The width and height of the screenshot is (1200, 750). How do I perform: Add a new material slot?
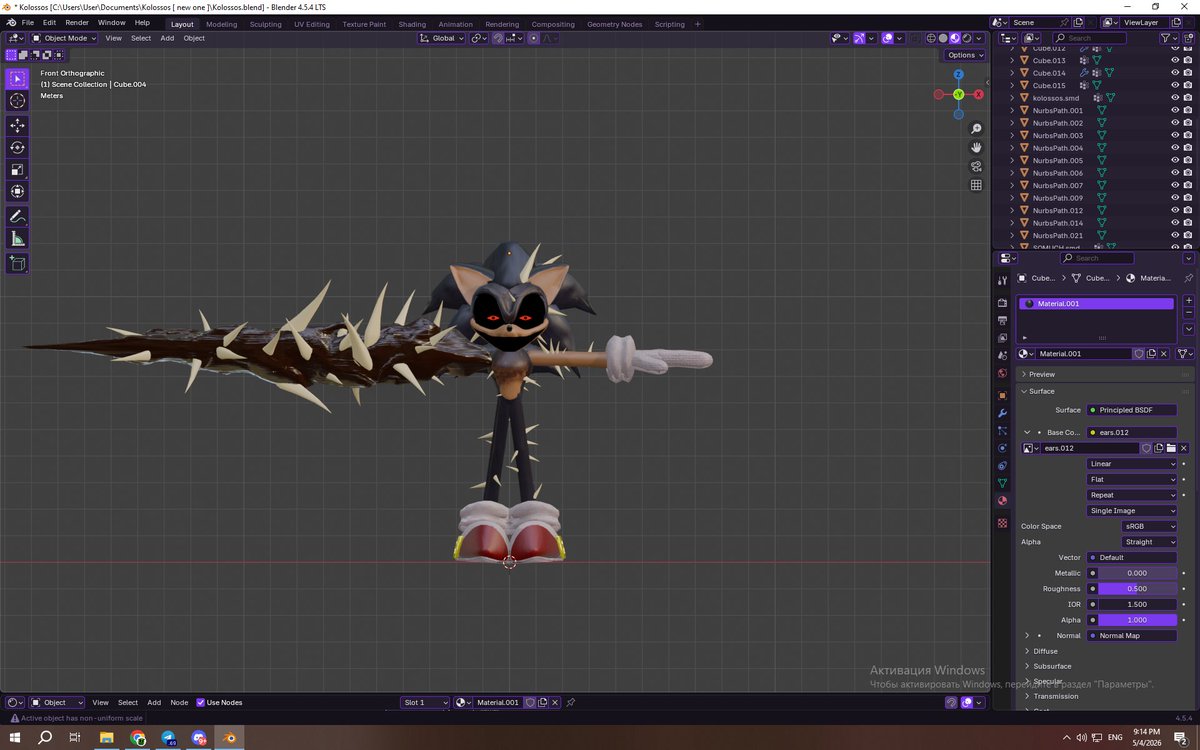1188,300
